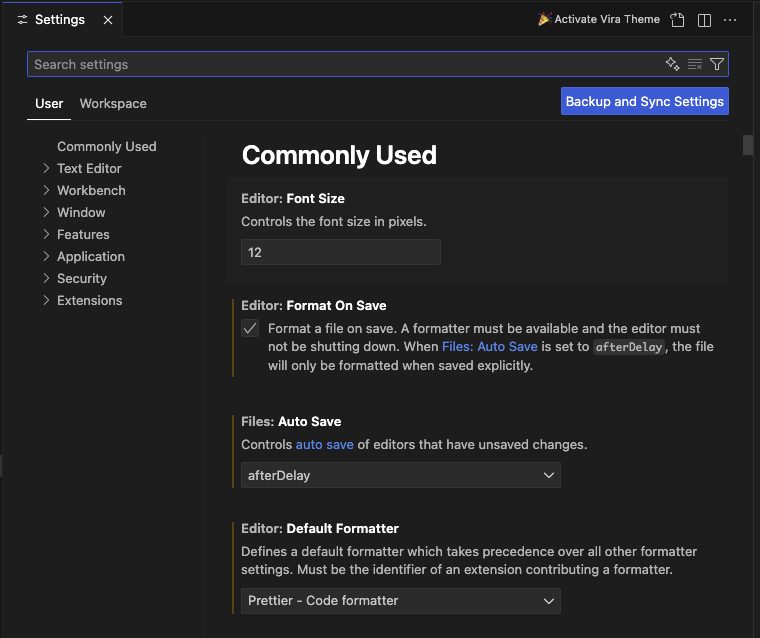Switch to the User settings tab

[x=49, y=103]
